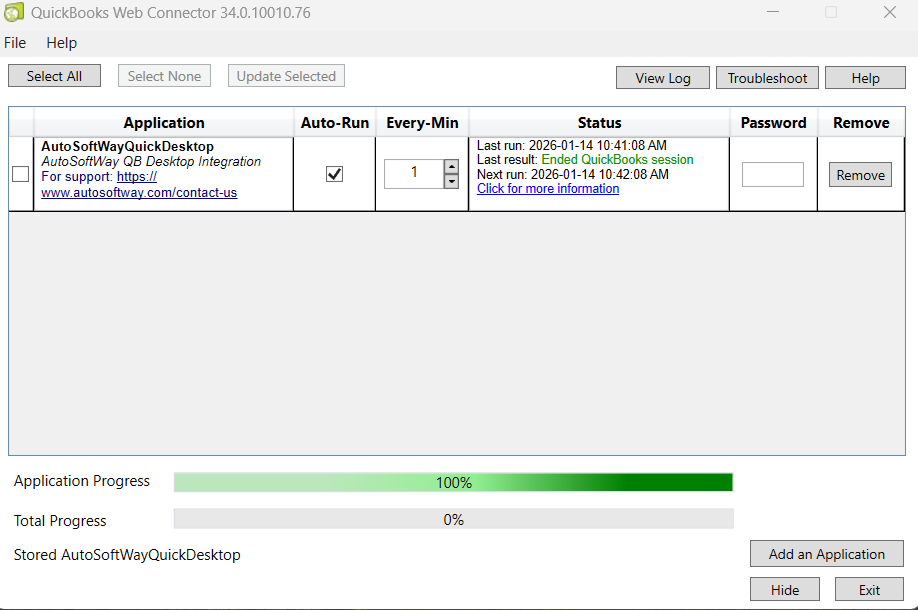Open the Help menu
The height and width of the screenshot is (610, 918).
tap(61, 43)
